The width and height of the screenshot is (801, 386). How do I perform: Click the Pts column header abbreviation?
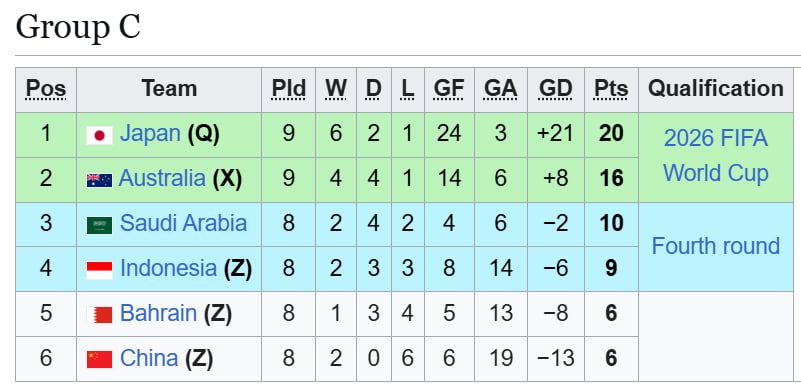point(611,89)
